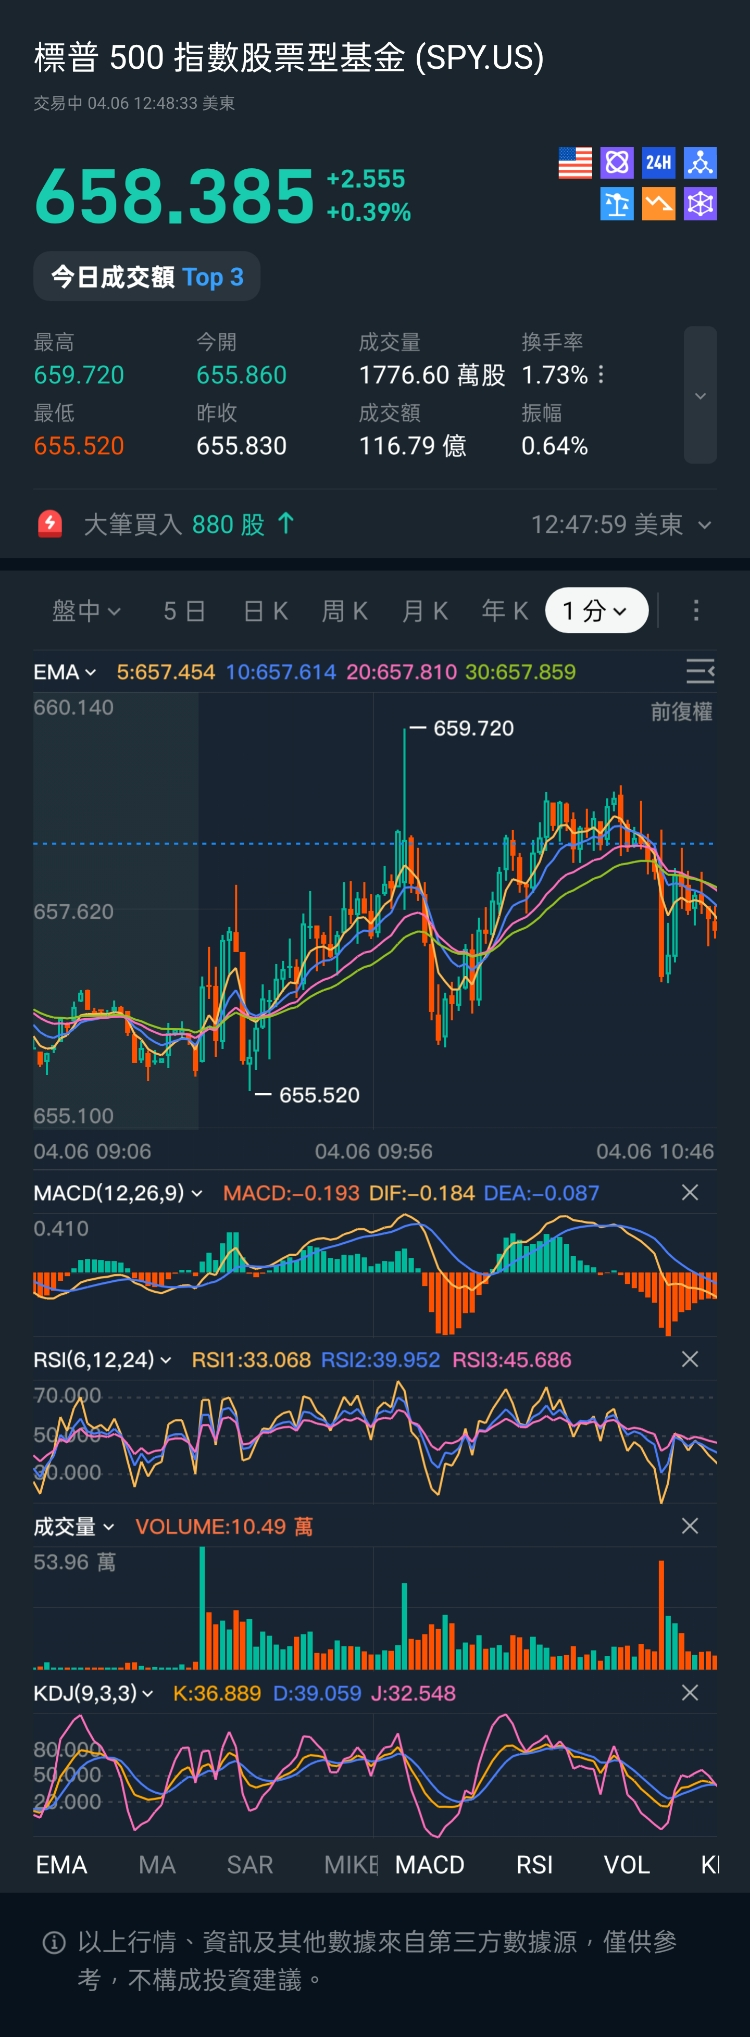The width and height of the screenshot is (750, 2037).
Task: Switch to the 周K chart tab
Action: tap(345, 610)
